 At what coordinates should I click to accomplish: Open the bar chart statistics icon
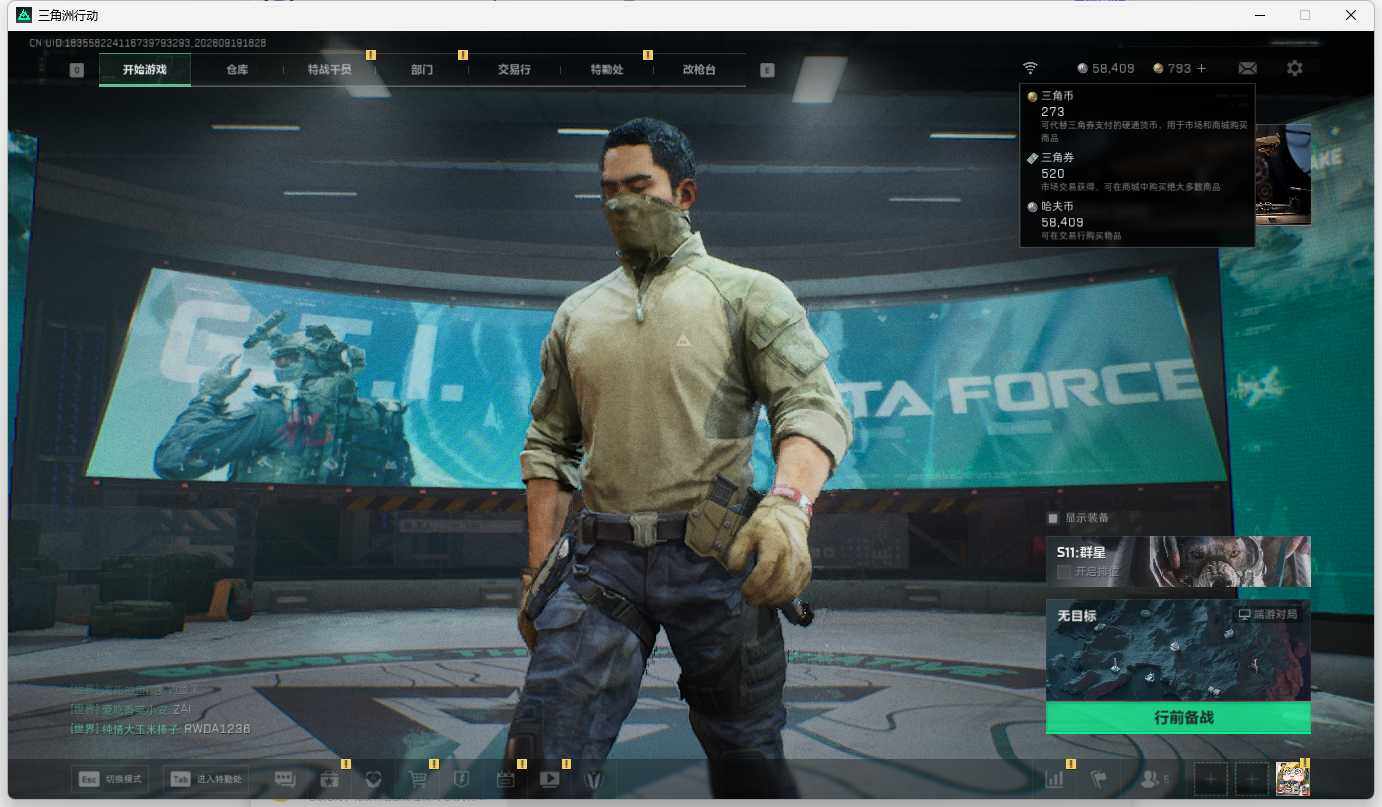pyautogui.click(x=1054, y=779)
